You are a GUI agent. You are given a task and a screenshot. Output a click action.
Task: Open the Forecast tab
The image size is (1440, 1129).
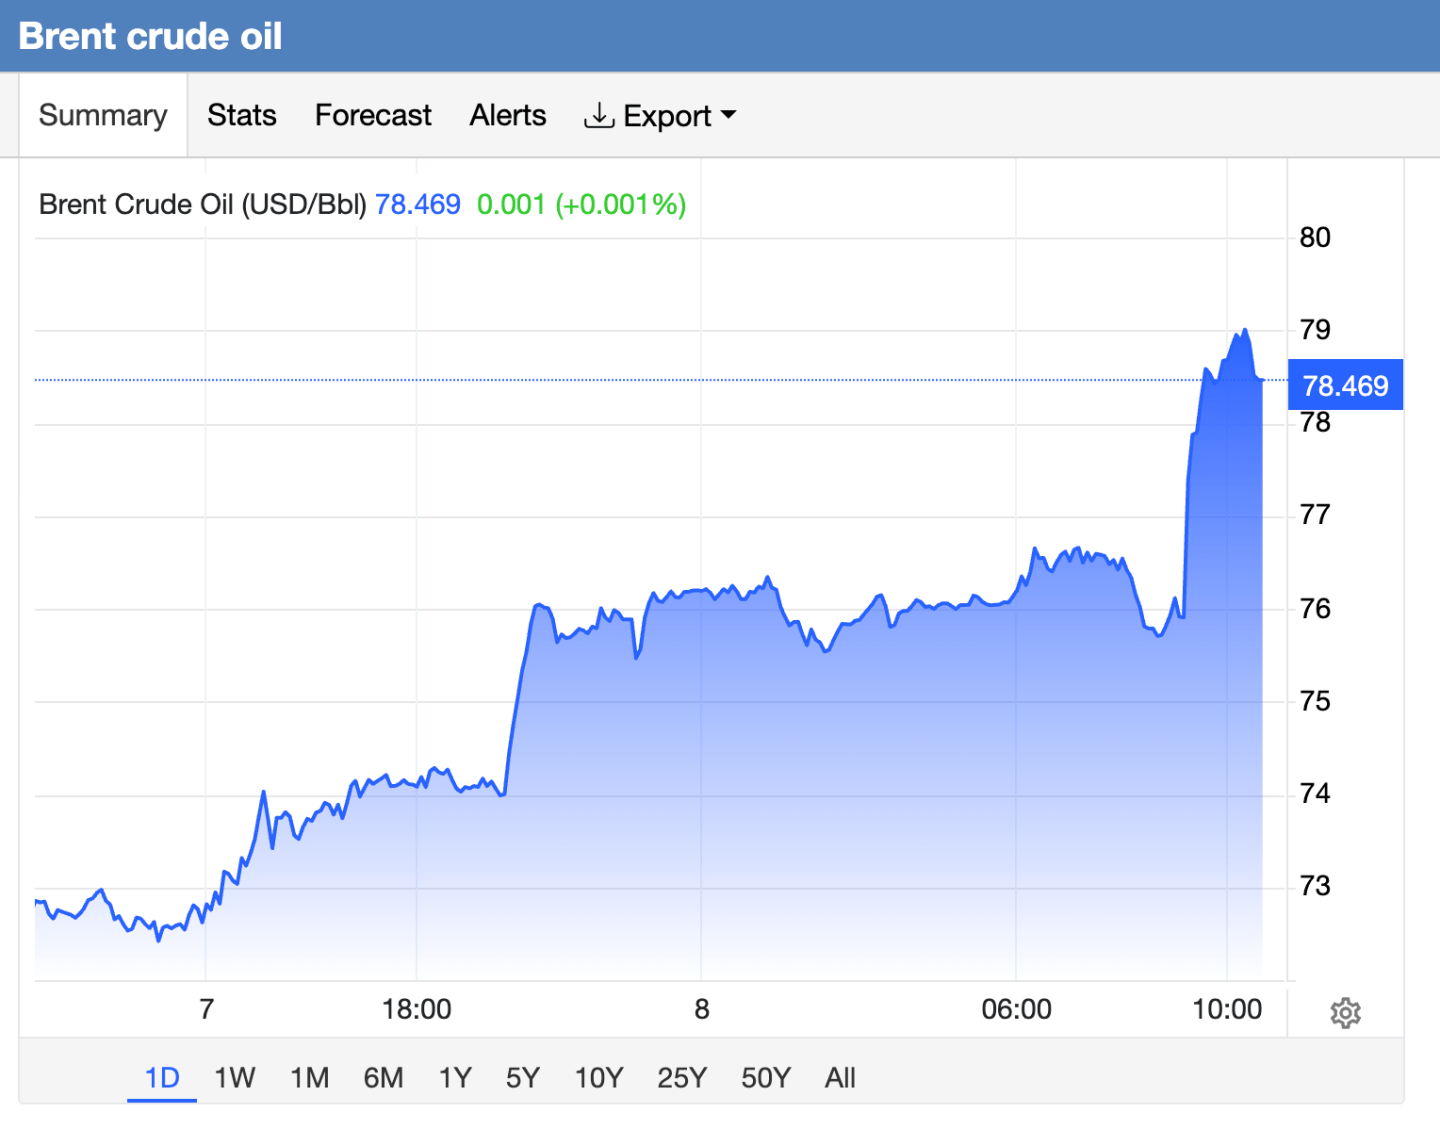[x=373, y=115]
